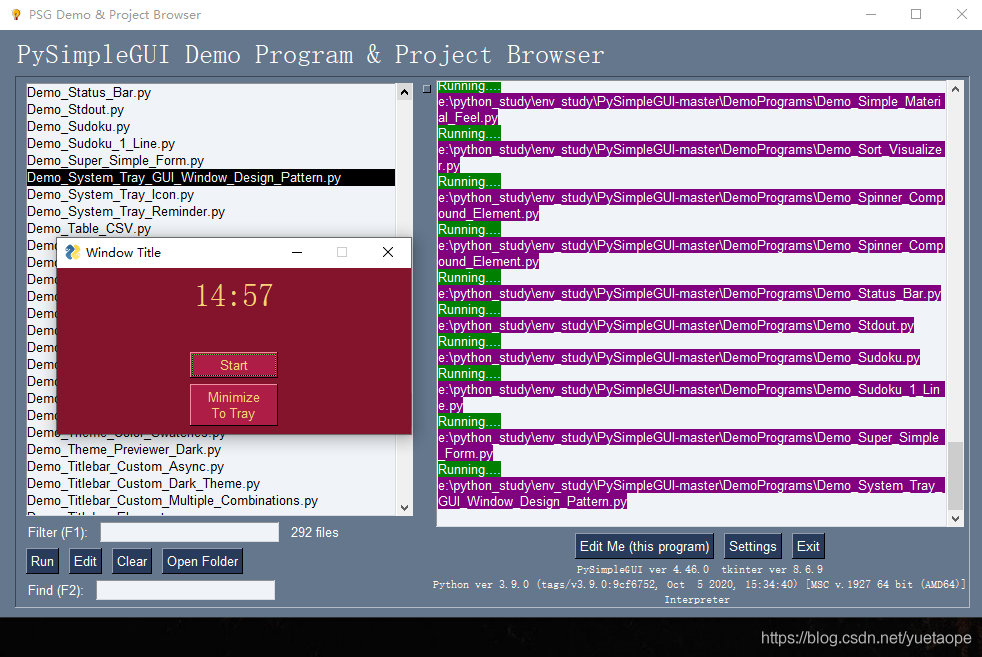
Task: Click Edit Me (this program) button
Action: (x=644, y=546)
